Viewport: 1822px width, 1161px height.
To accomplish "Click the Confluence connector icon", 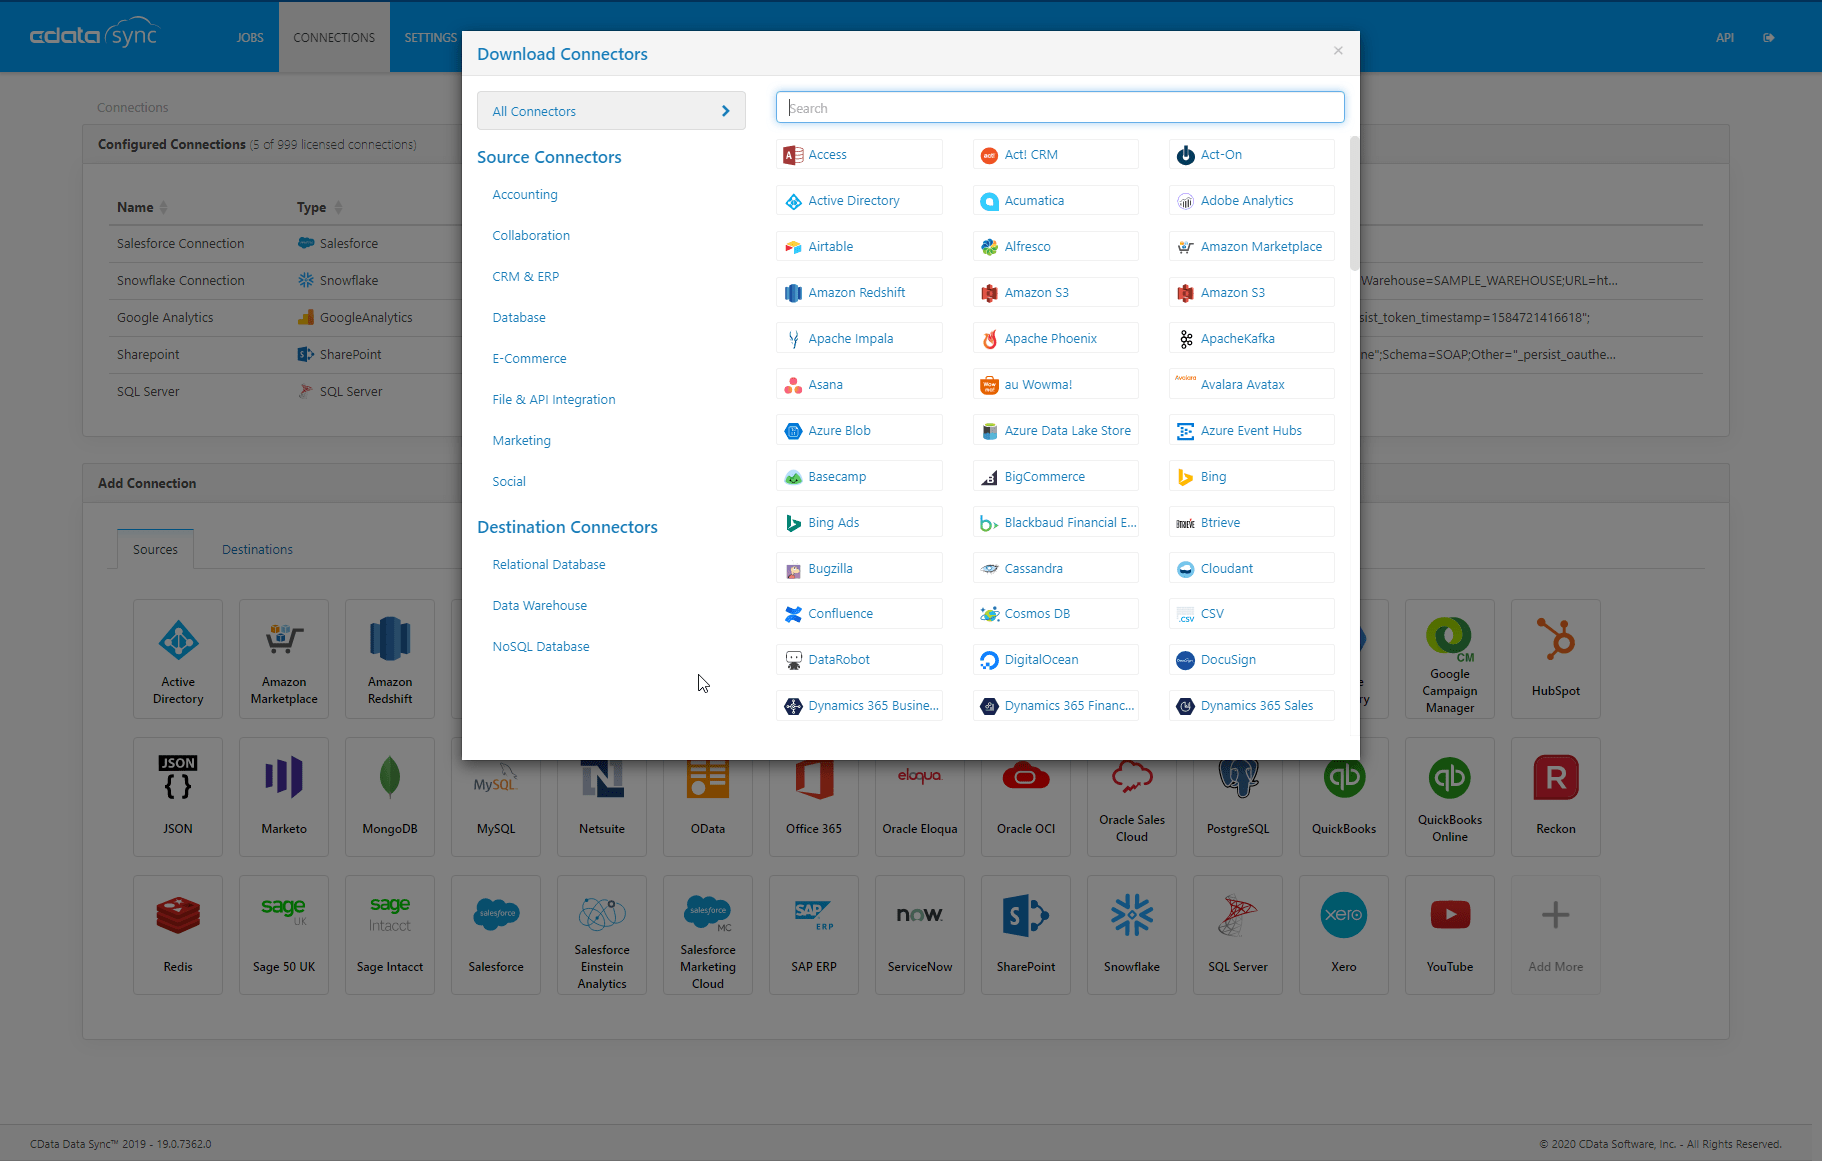I will point(793,614).
